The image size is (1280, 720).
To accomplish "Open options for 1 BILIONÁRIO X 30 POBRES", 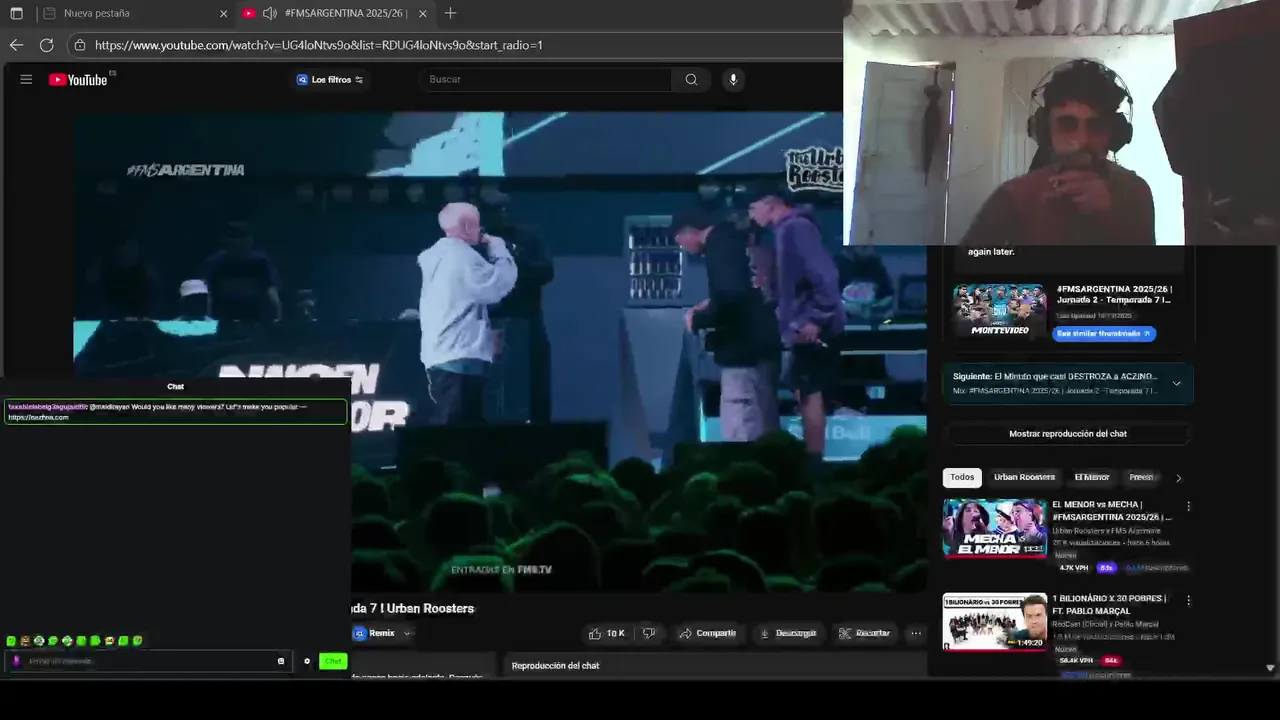I will [x=1188, y=600].
